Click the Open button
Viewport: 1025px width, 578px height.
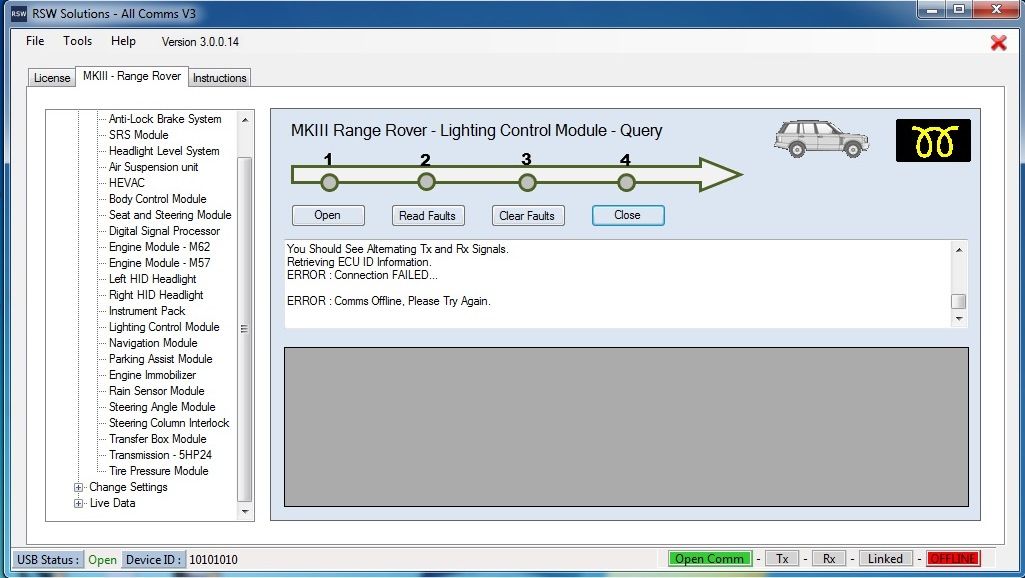pos(328,215)
